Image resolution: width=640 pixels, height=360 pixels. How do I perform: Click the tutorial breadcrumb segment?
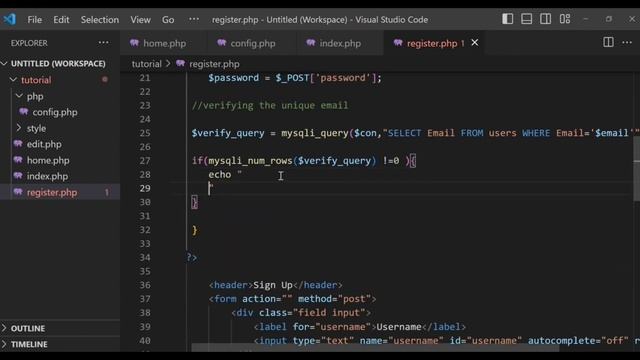147,64
